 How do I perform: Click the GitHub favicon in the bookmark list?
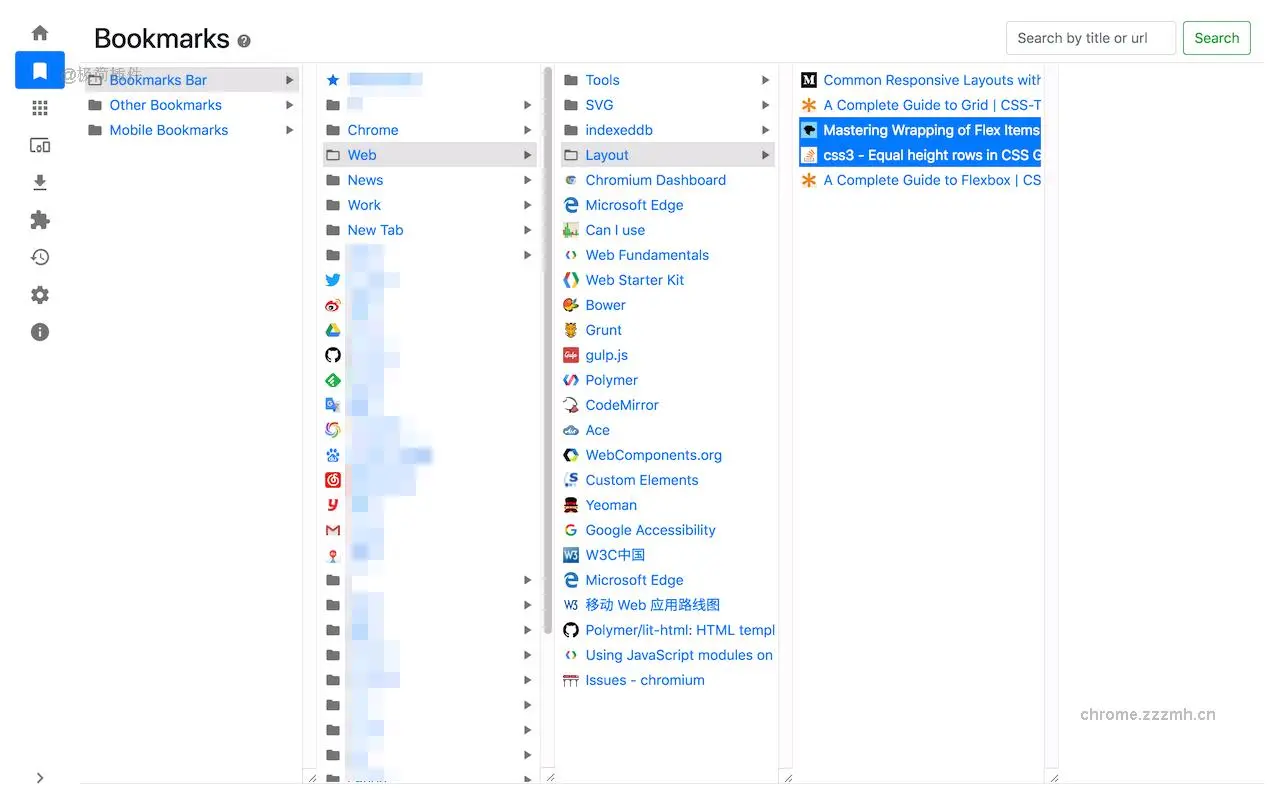[x=333, y=354]
